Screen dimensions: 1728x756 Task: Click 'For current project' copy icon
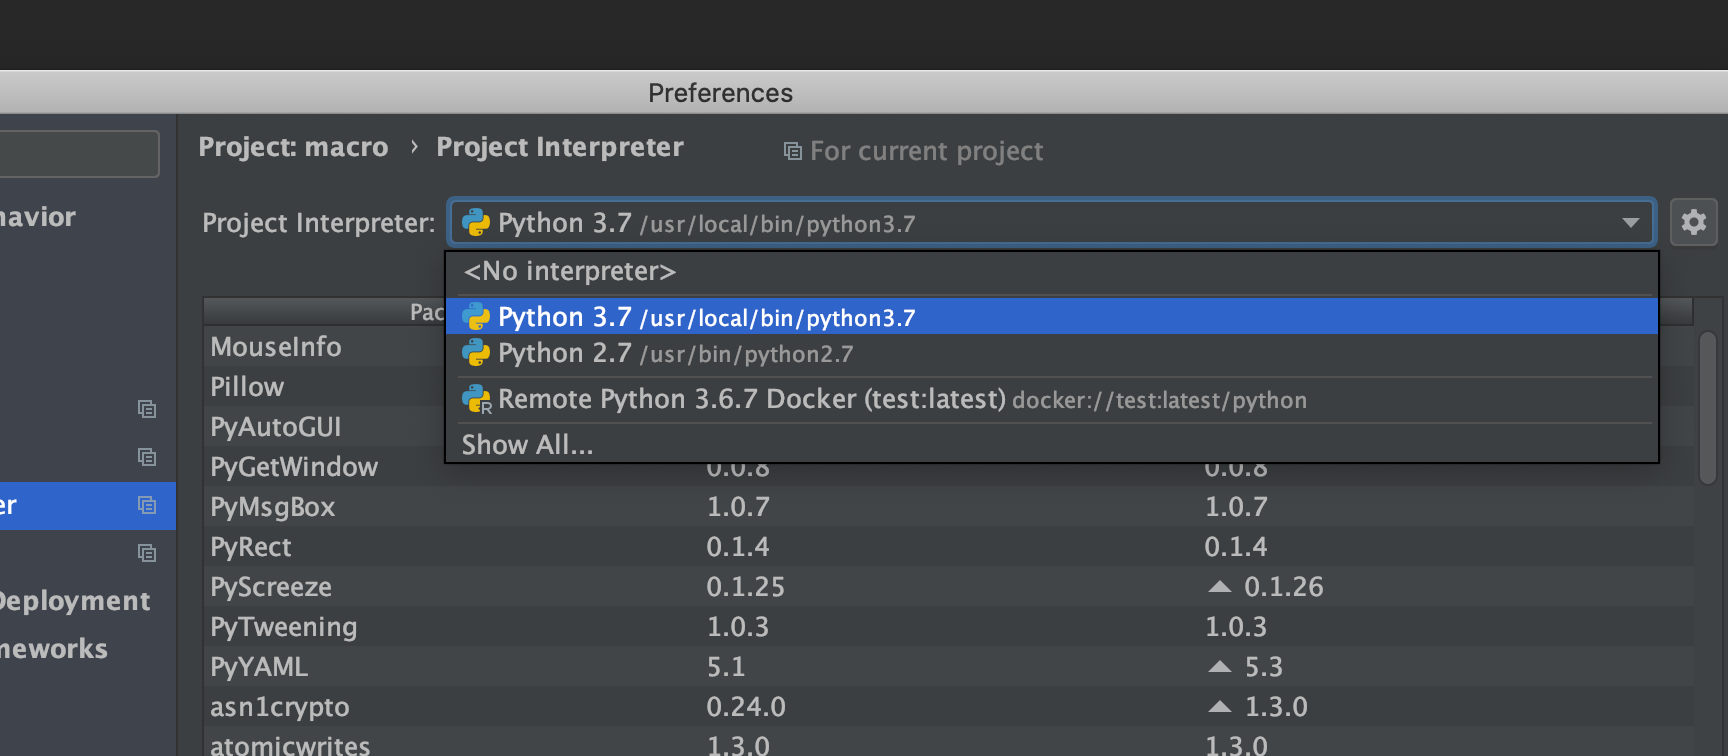(792, 151)
